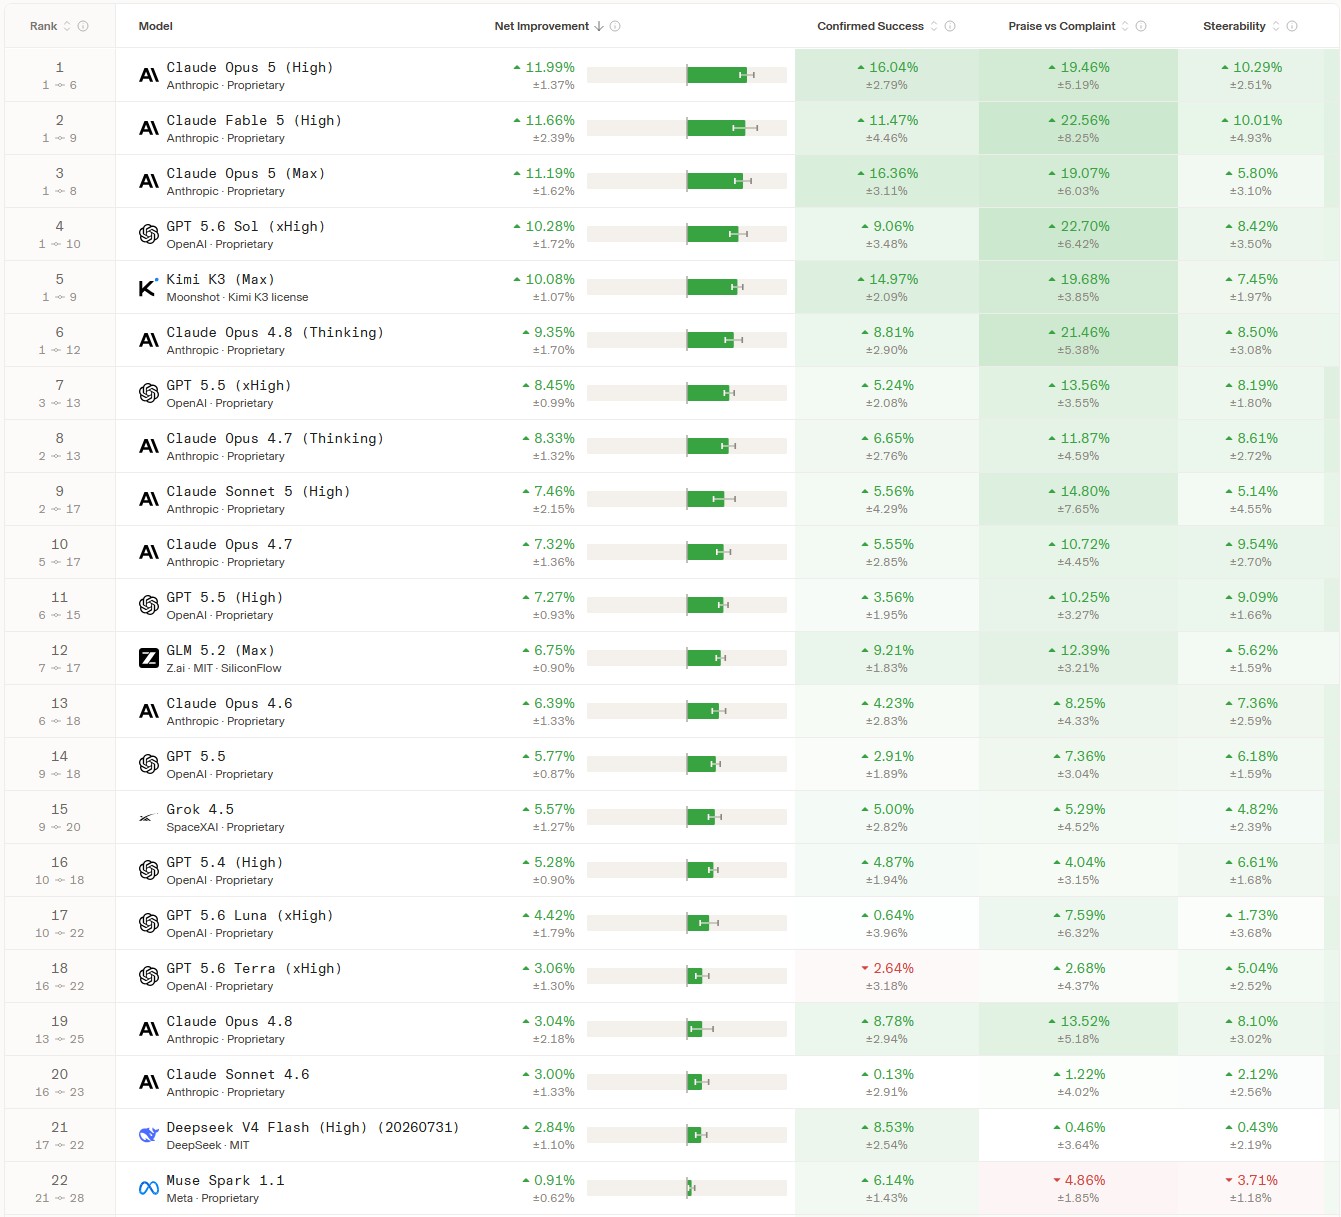This screenshot has width=1341, height=1217.
Task: Click the Steerability info icon
Action: (1292, 26)
